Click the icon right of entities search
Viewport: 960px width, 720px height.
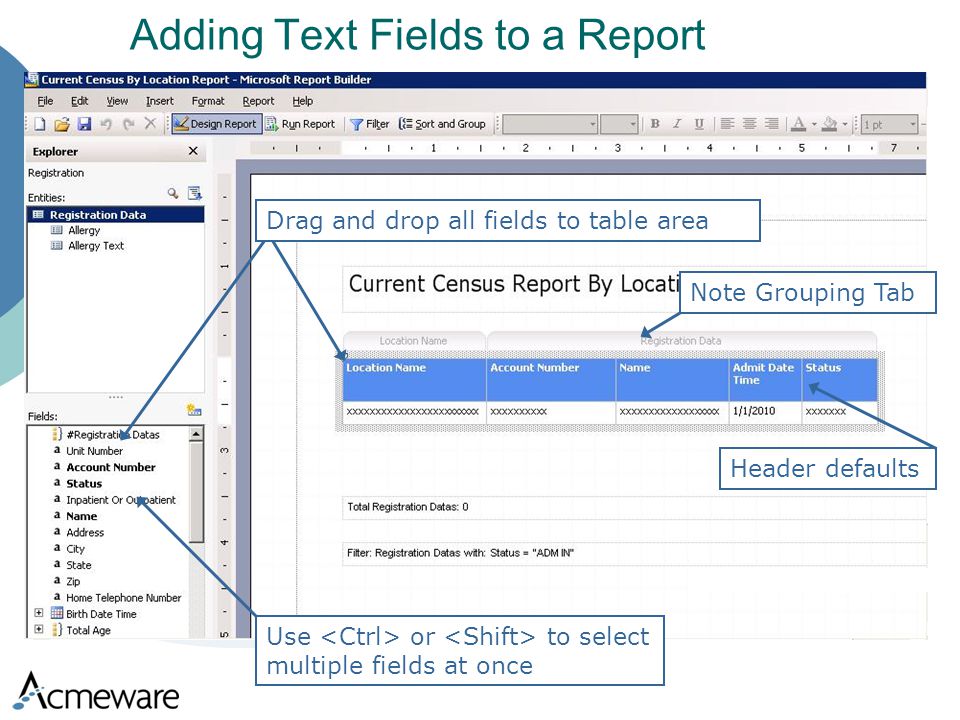point(195,193)
